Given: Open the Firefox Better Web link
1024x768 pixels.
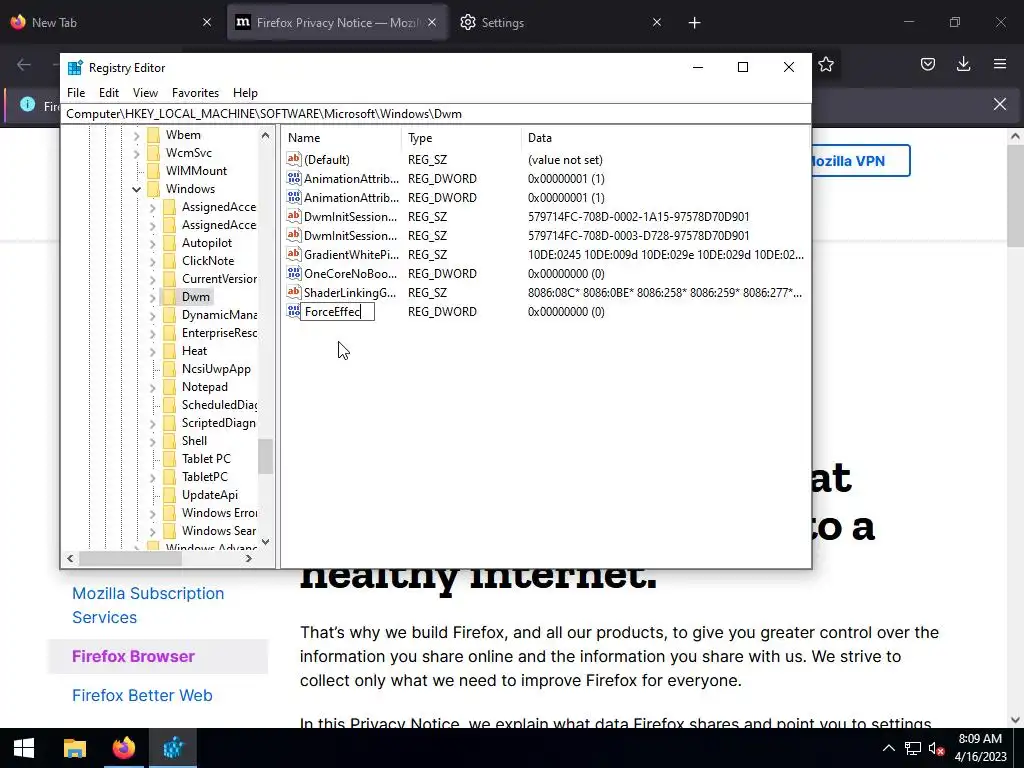Looking at the screenshot, I should [x=142, y=696].
